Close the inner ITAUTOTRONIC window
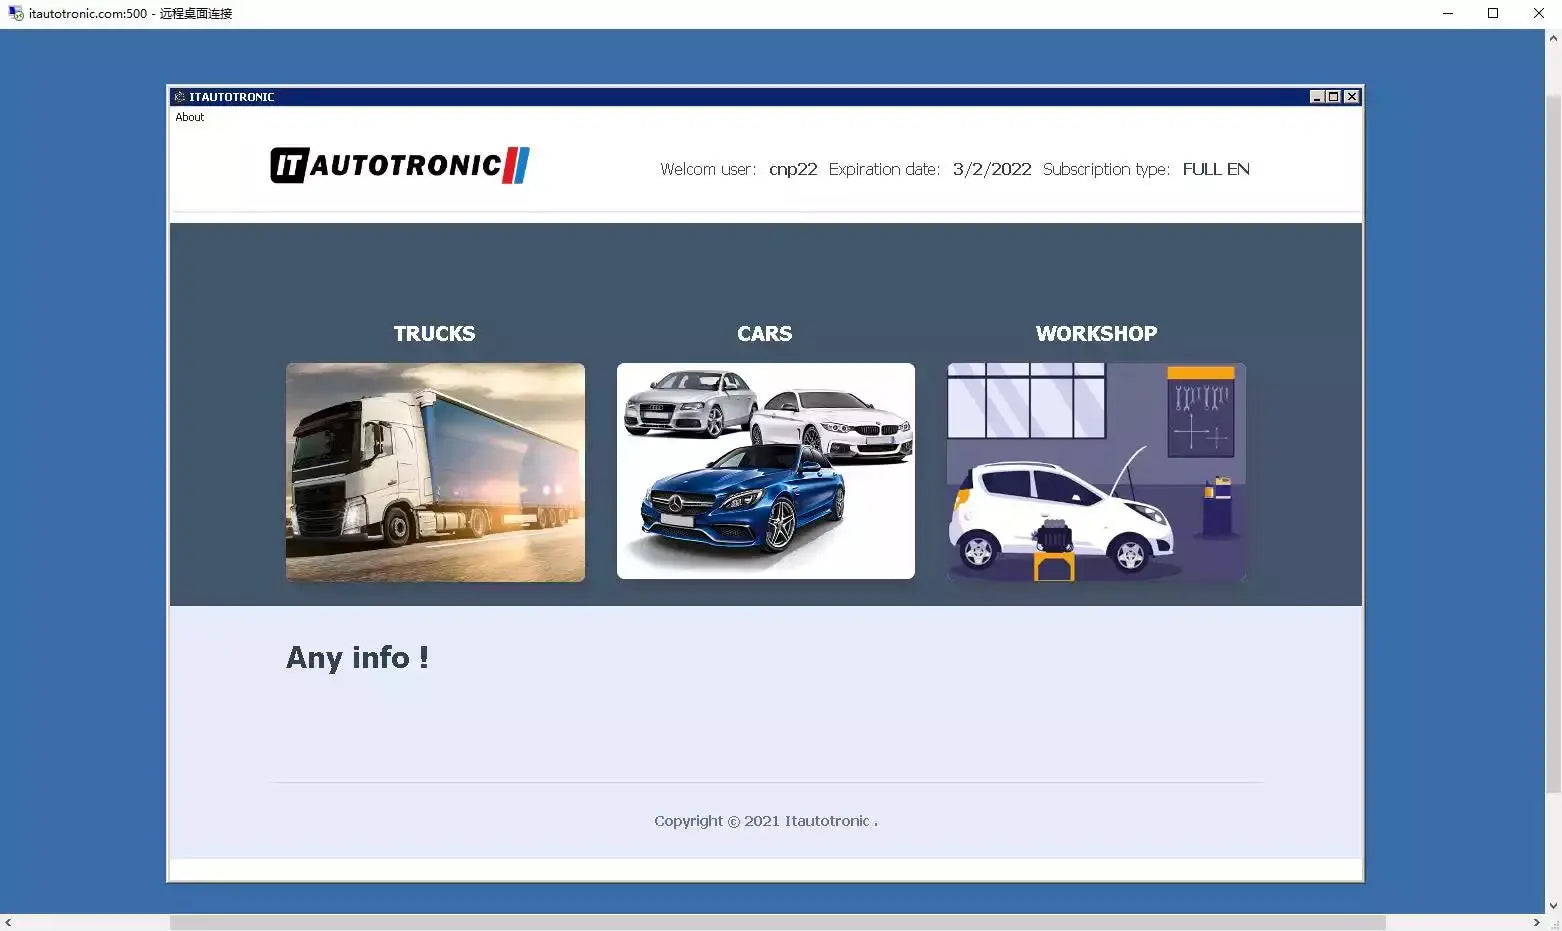 pos(1351,97)
